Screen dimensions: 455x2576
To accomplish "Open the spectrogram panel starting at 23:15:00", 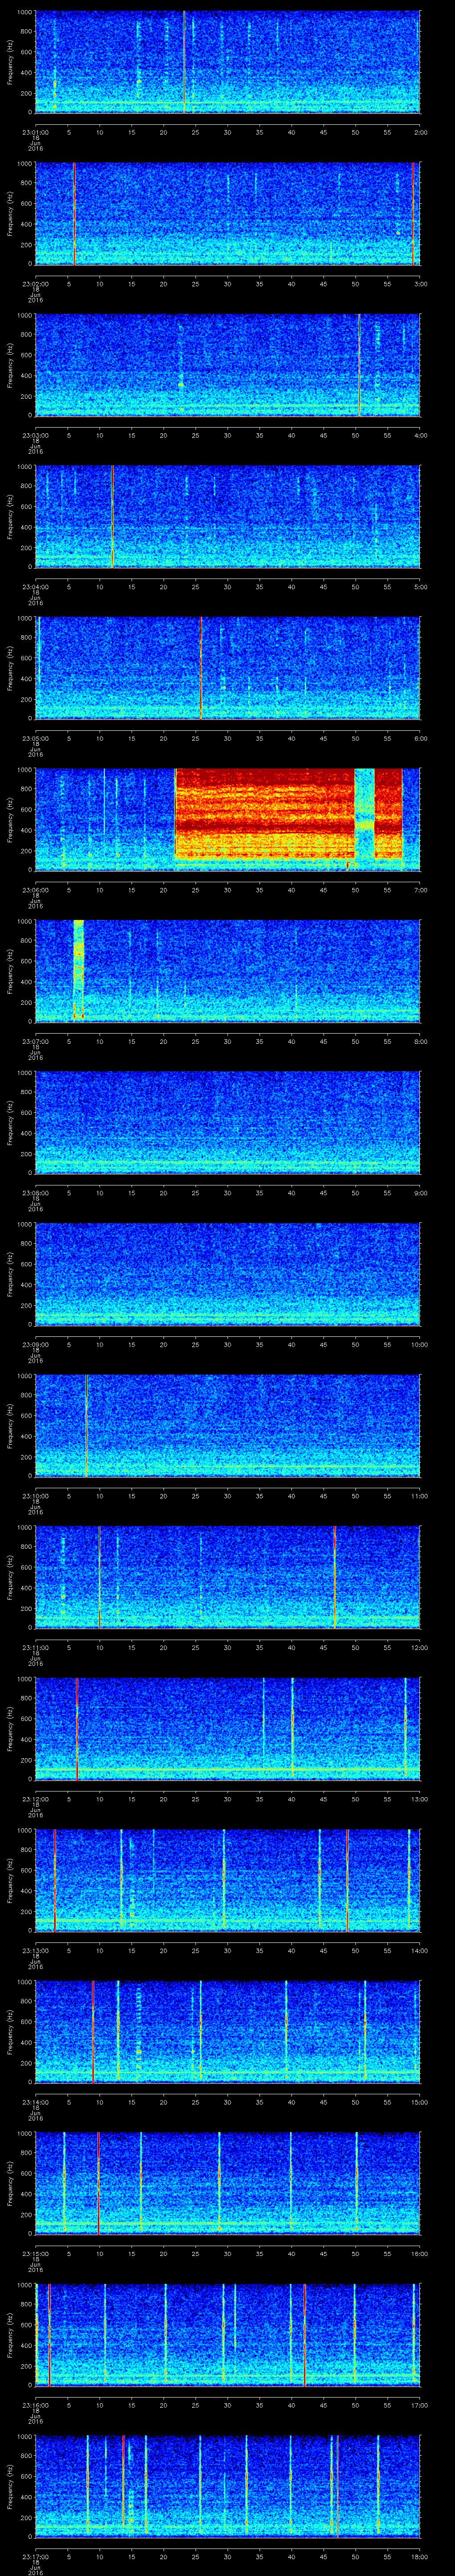I will point(227,2183).
